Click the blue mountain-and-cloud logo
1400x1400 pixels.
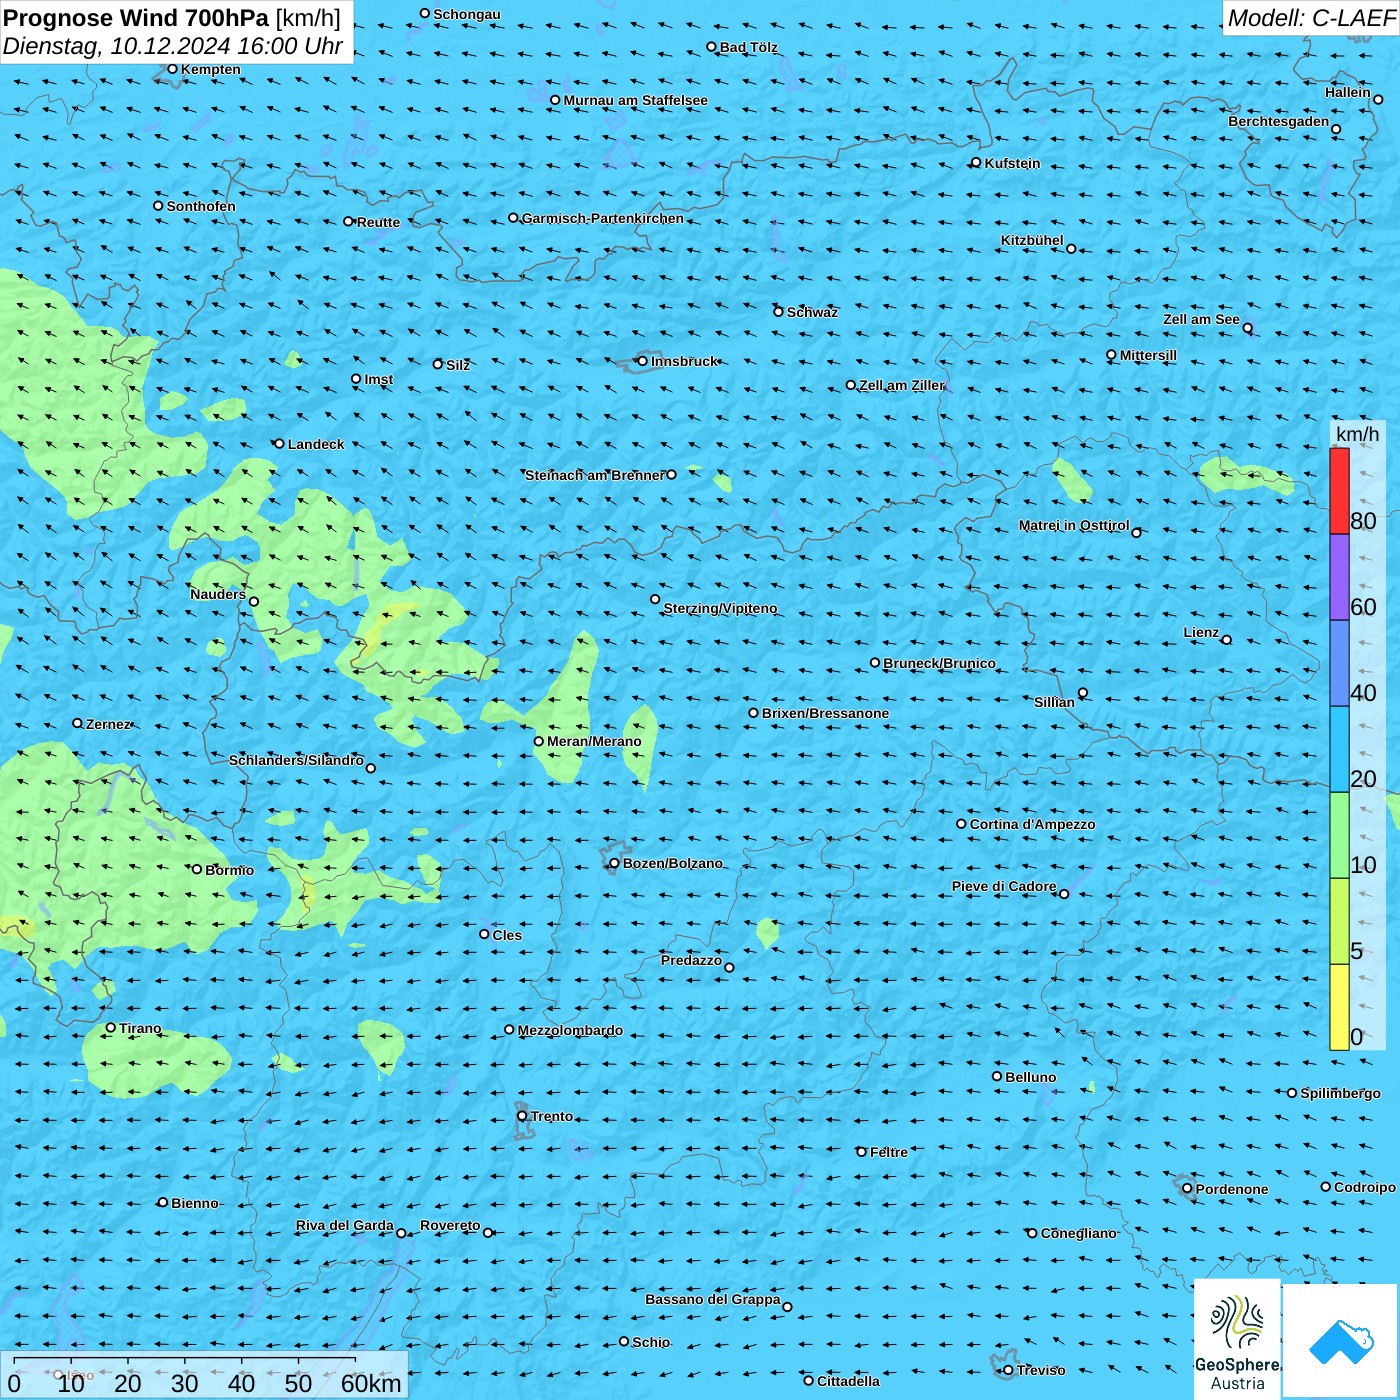(x=1341, y=1340)
